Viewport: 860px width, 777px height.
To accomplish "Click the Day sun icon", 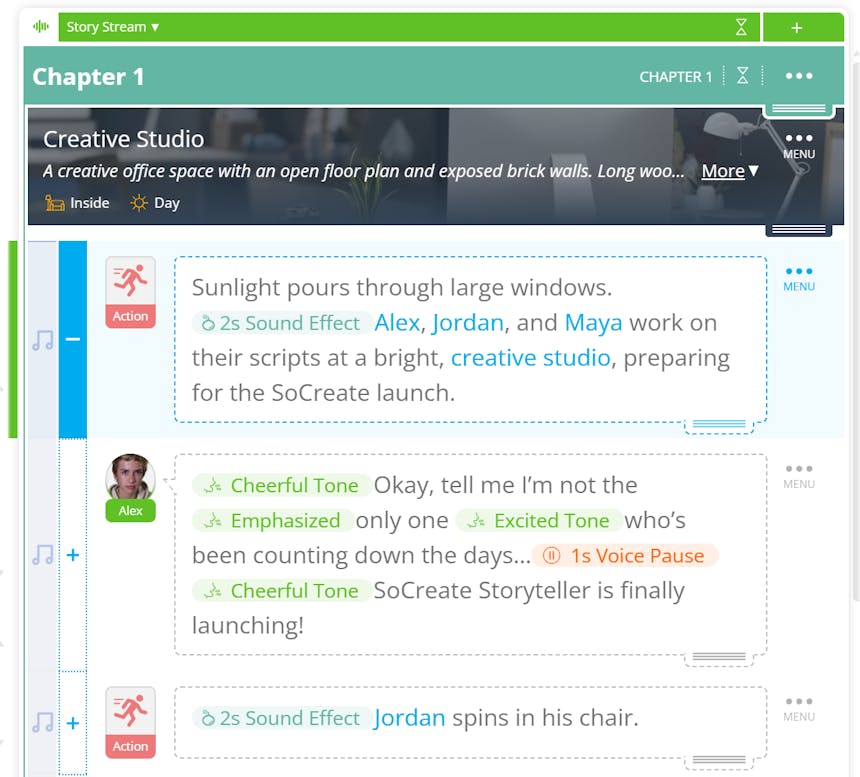I will [139, 203].
